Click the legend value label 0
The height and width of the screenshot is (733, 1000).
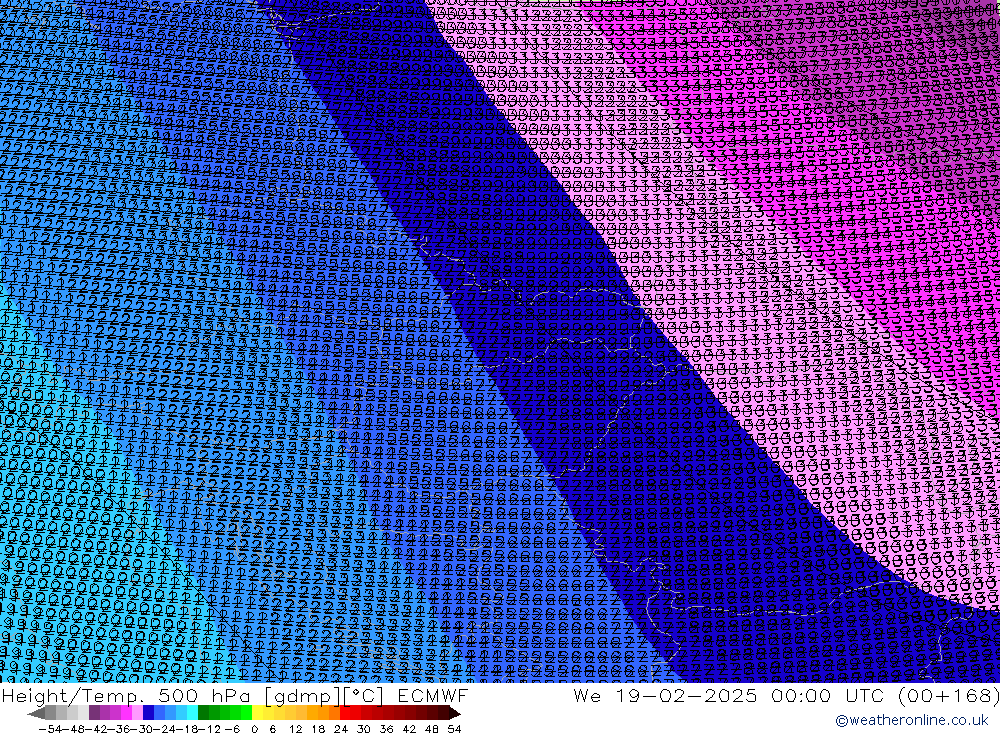pos(254,729)
